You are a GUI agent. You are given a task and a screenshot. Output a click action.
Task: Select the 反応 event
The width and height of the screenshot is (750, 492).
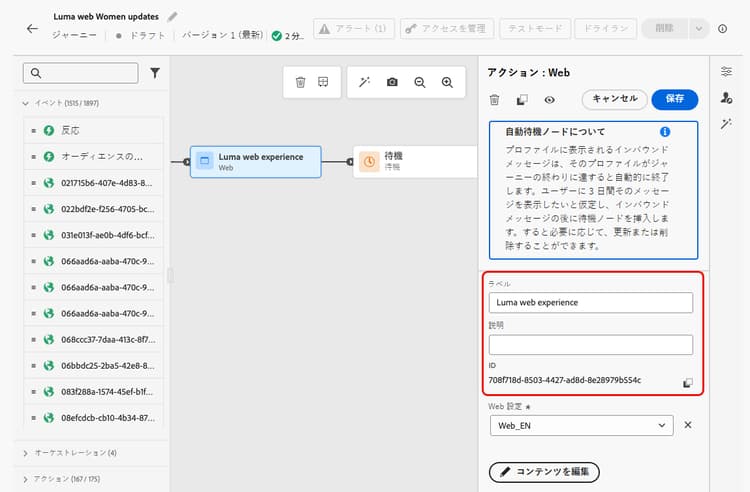93,130
